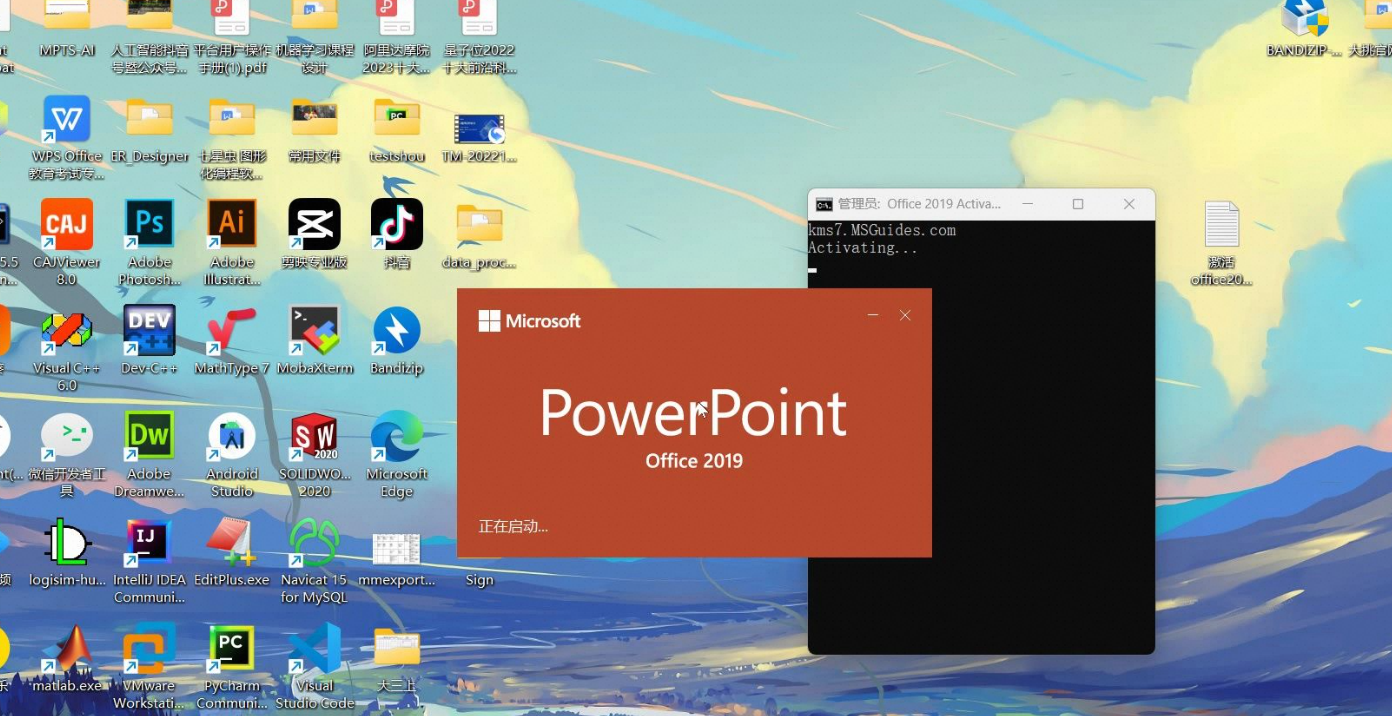Open the TikTok 抖音 desktop icon

pyautogui.click(x=397, y=224)
